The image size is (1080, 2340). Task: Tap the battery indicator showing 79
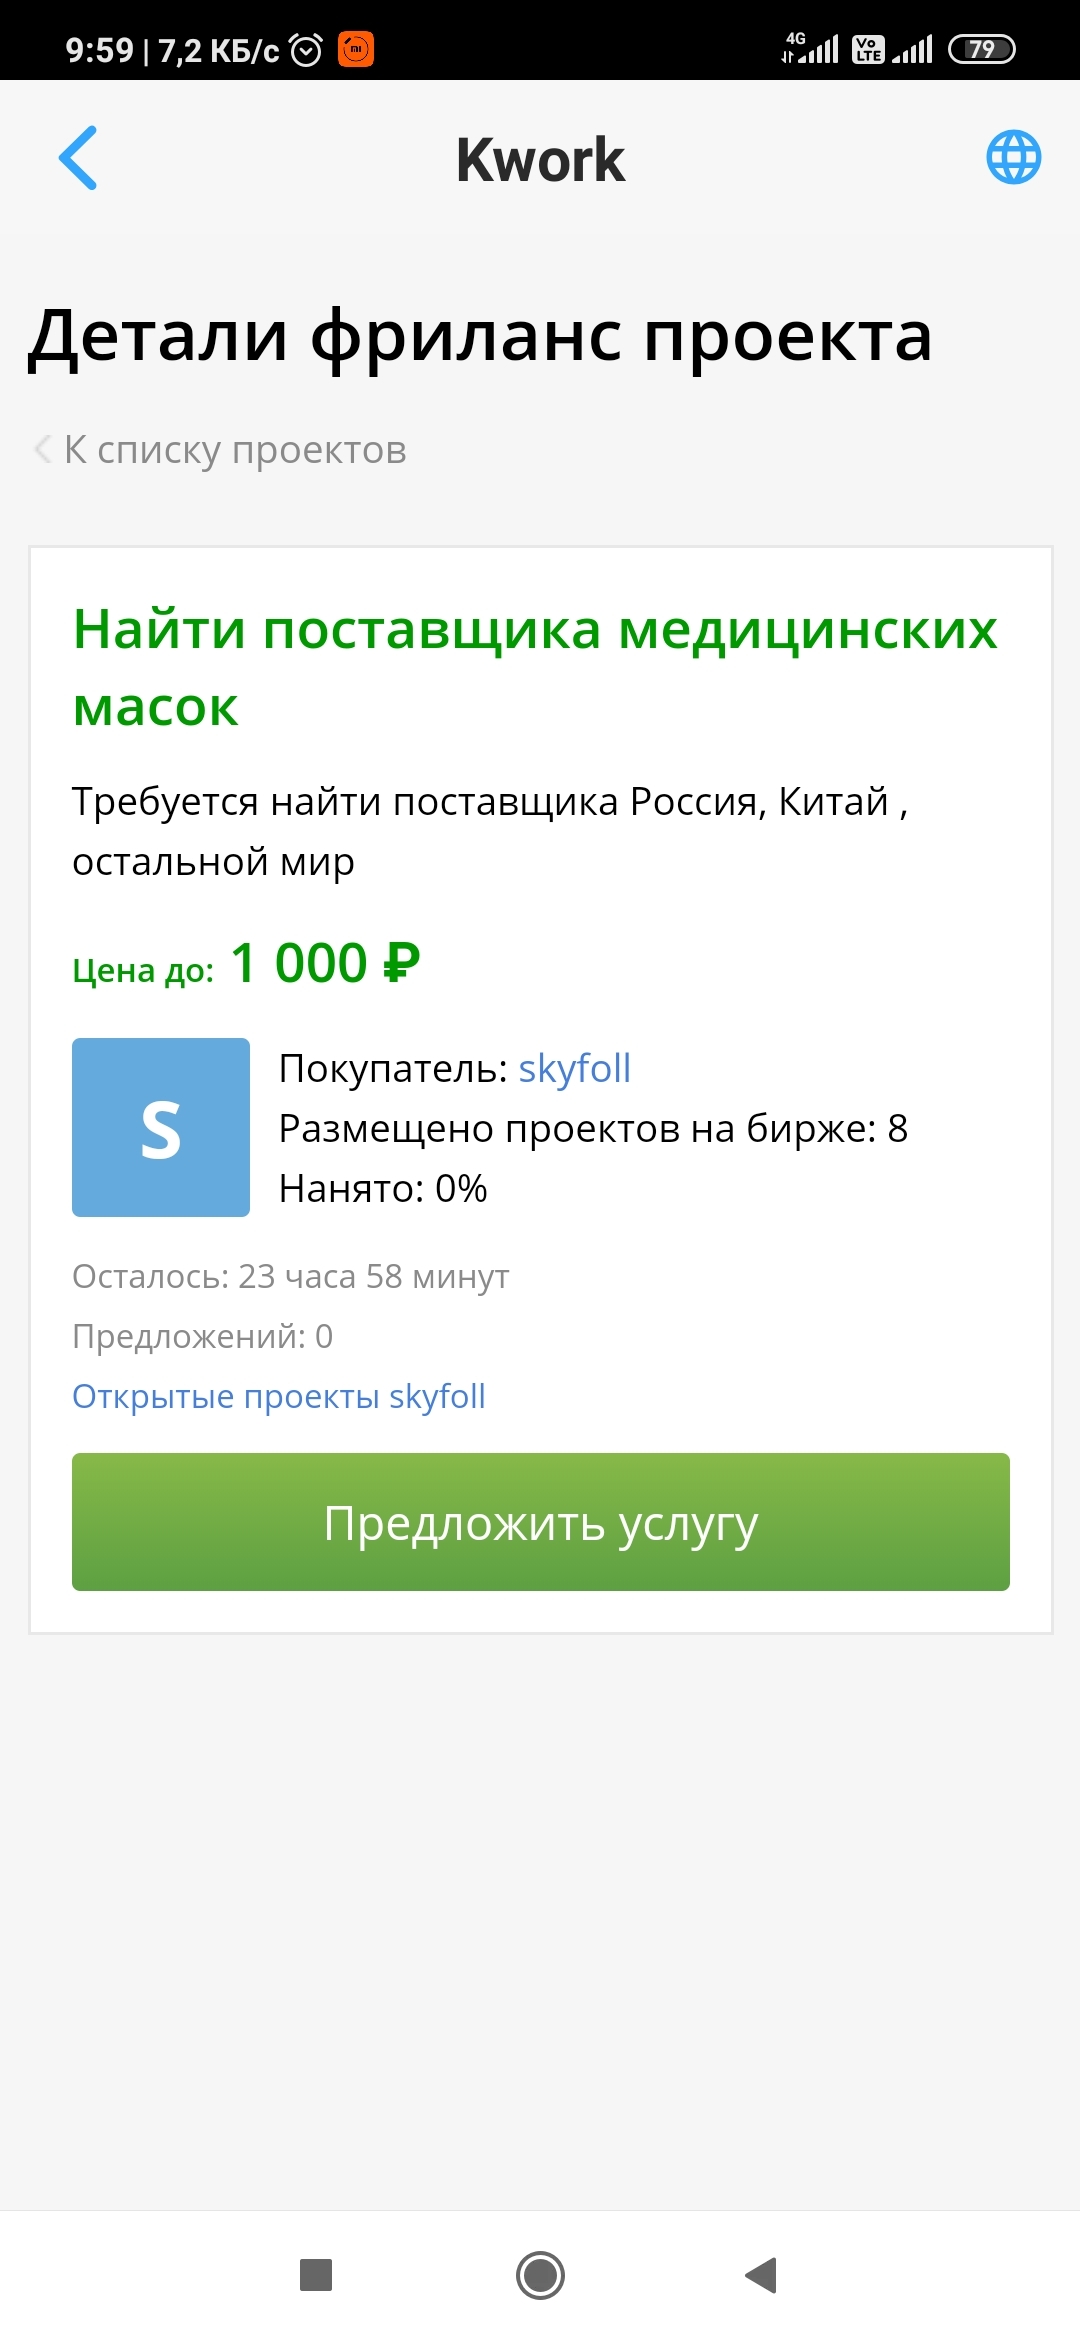pyautogui.click(x=981, y=49)
